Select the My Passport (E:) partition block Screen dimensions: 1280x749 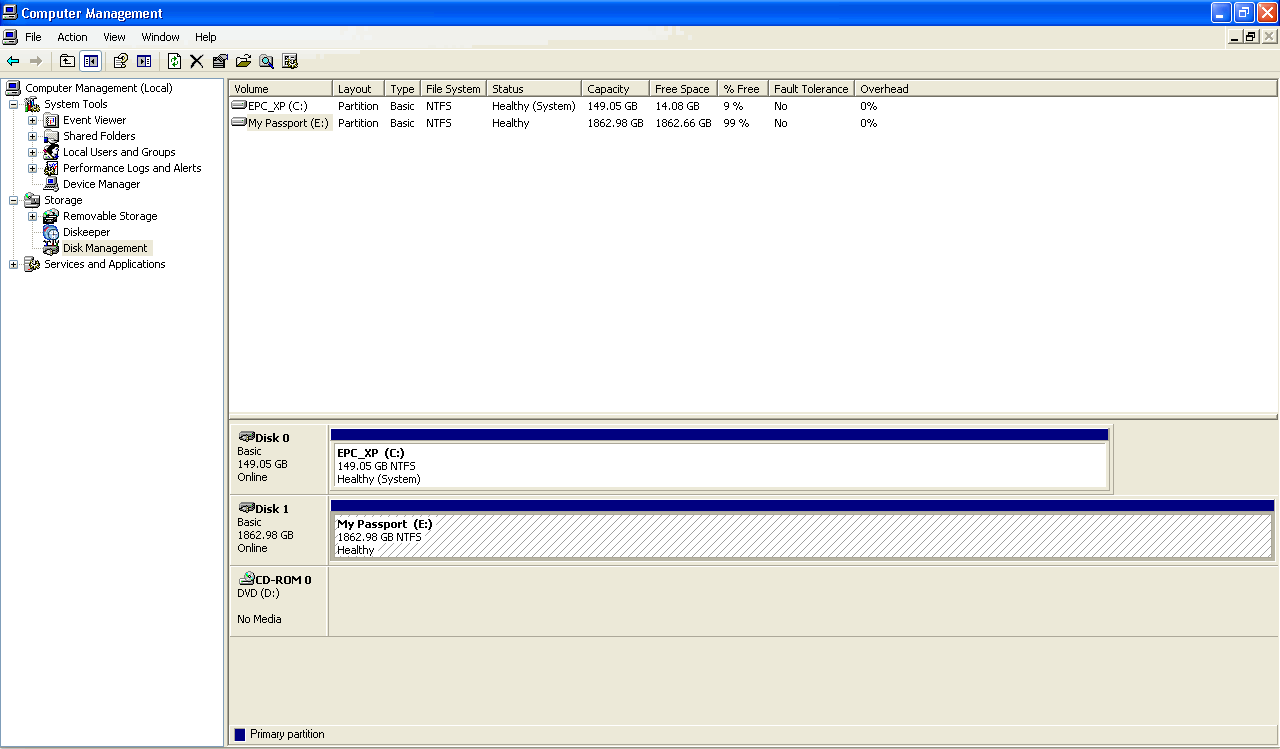801,536
